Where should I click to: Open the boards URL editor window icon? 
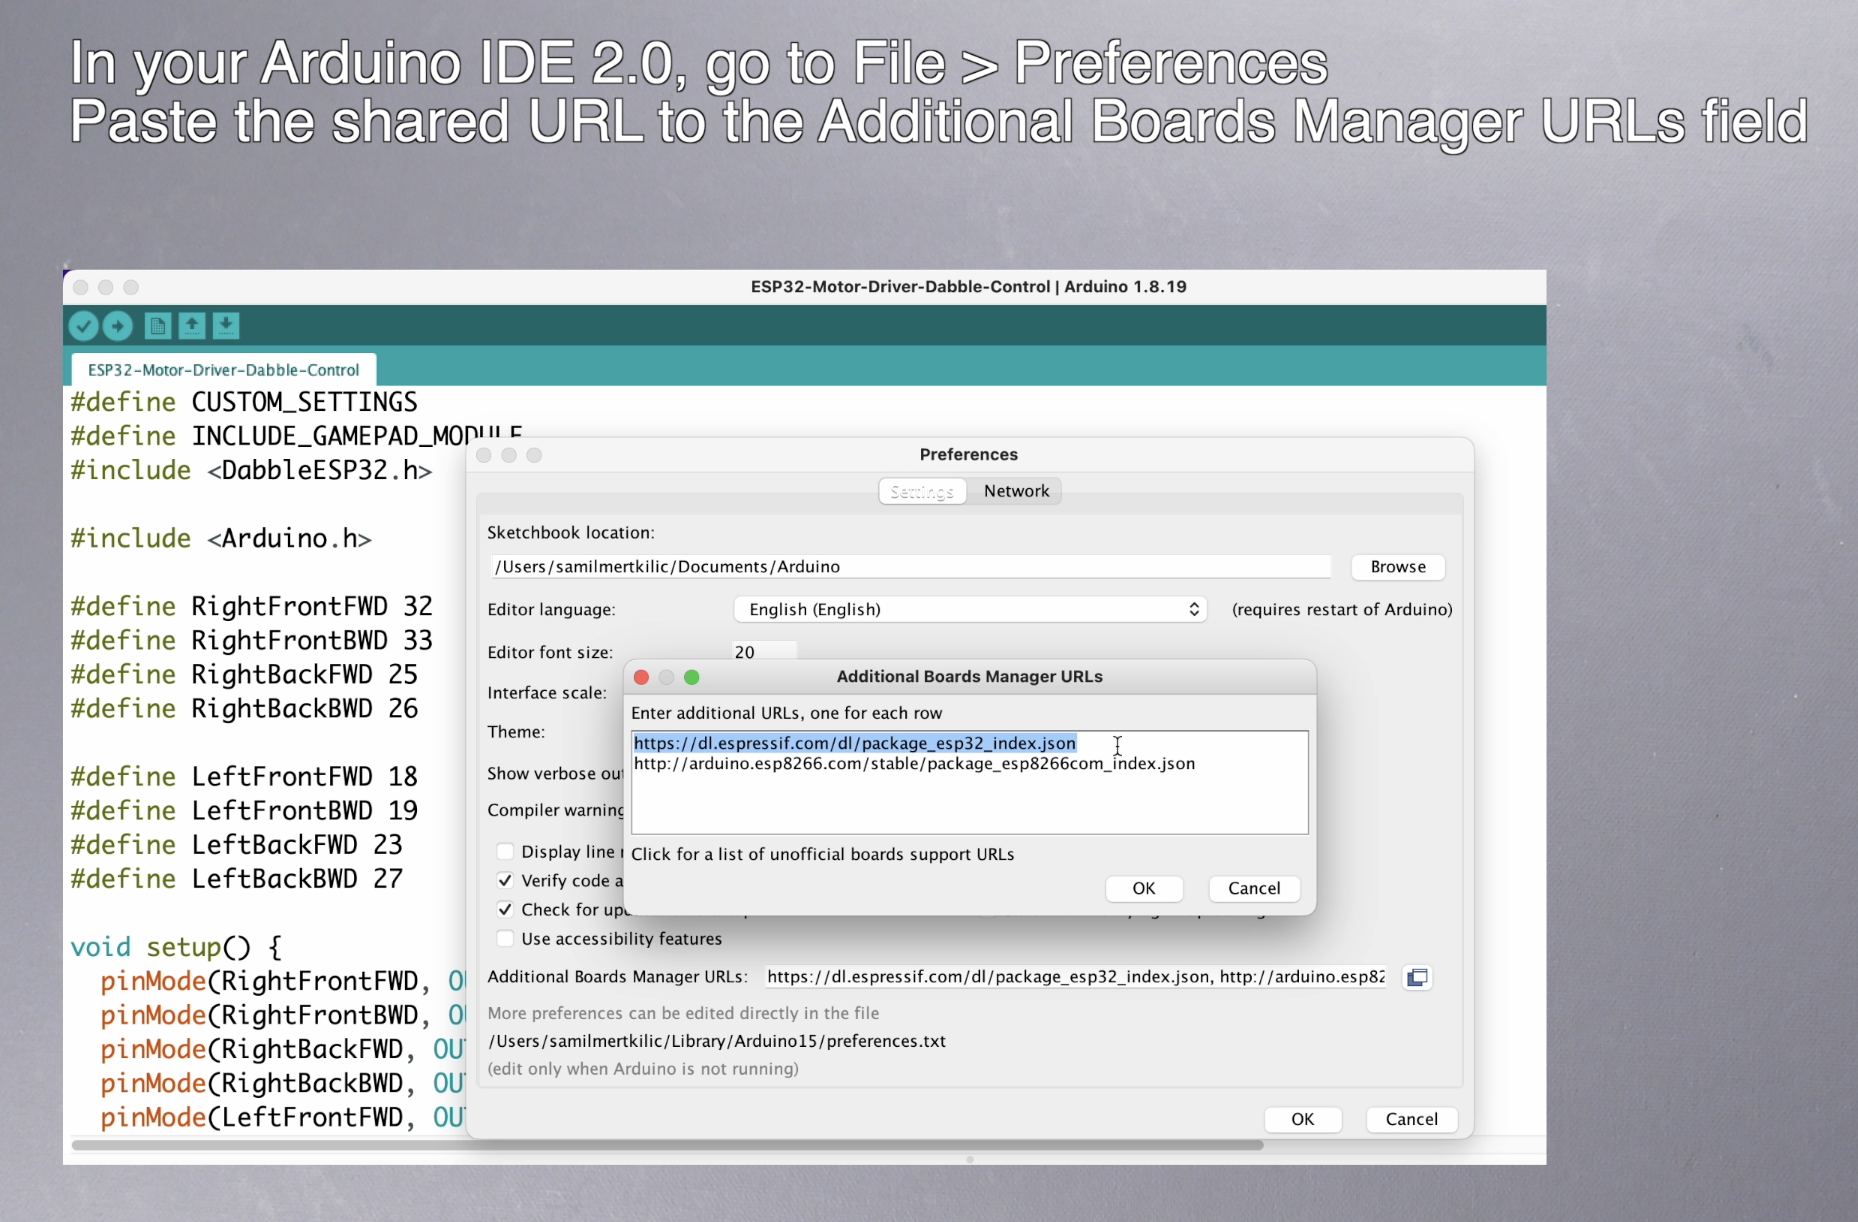click(1417, 977)
